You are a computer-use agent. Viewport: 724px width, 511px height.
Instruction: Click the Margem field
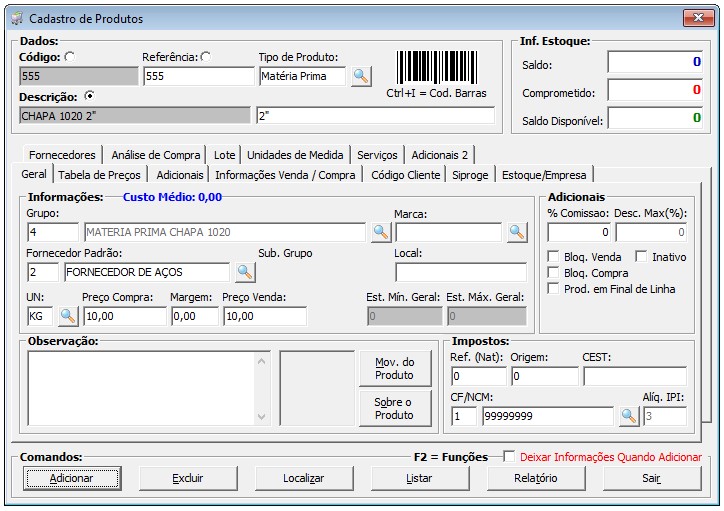pyautogui.click(x=194, y=316)
